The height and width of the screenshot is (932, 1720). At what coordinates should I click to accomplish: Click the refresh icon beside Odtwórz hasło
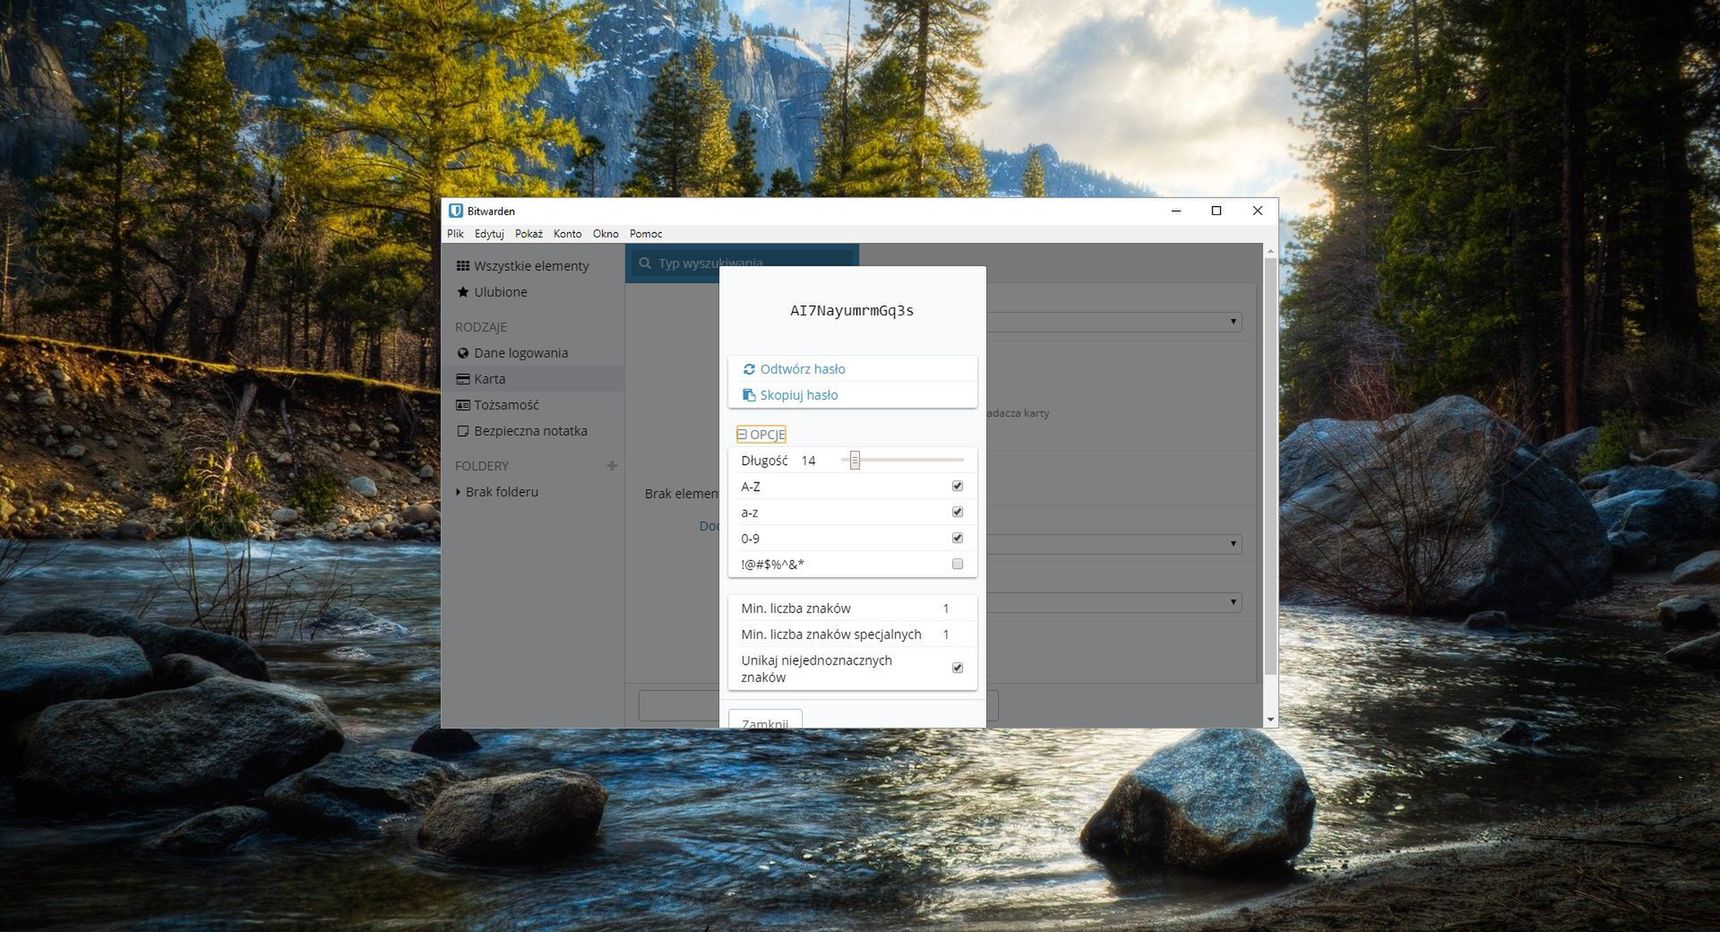pos(749,369)
